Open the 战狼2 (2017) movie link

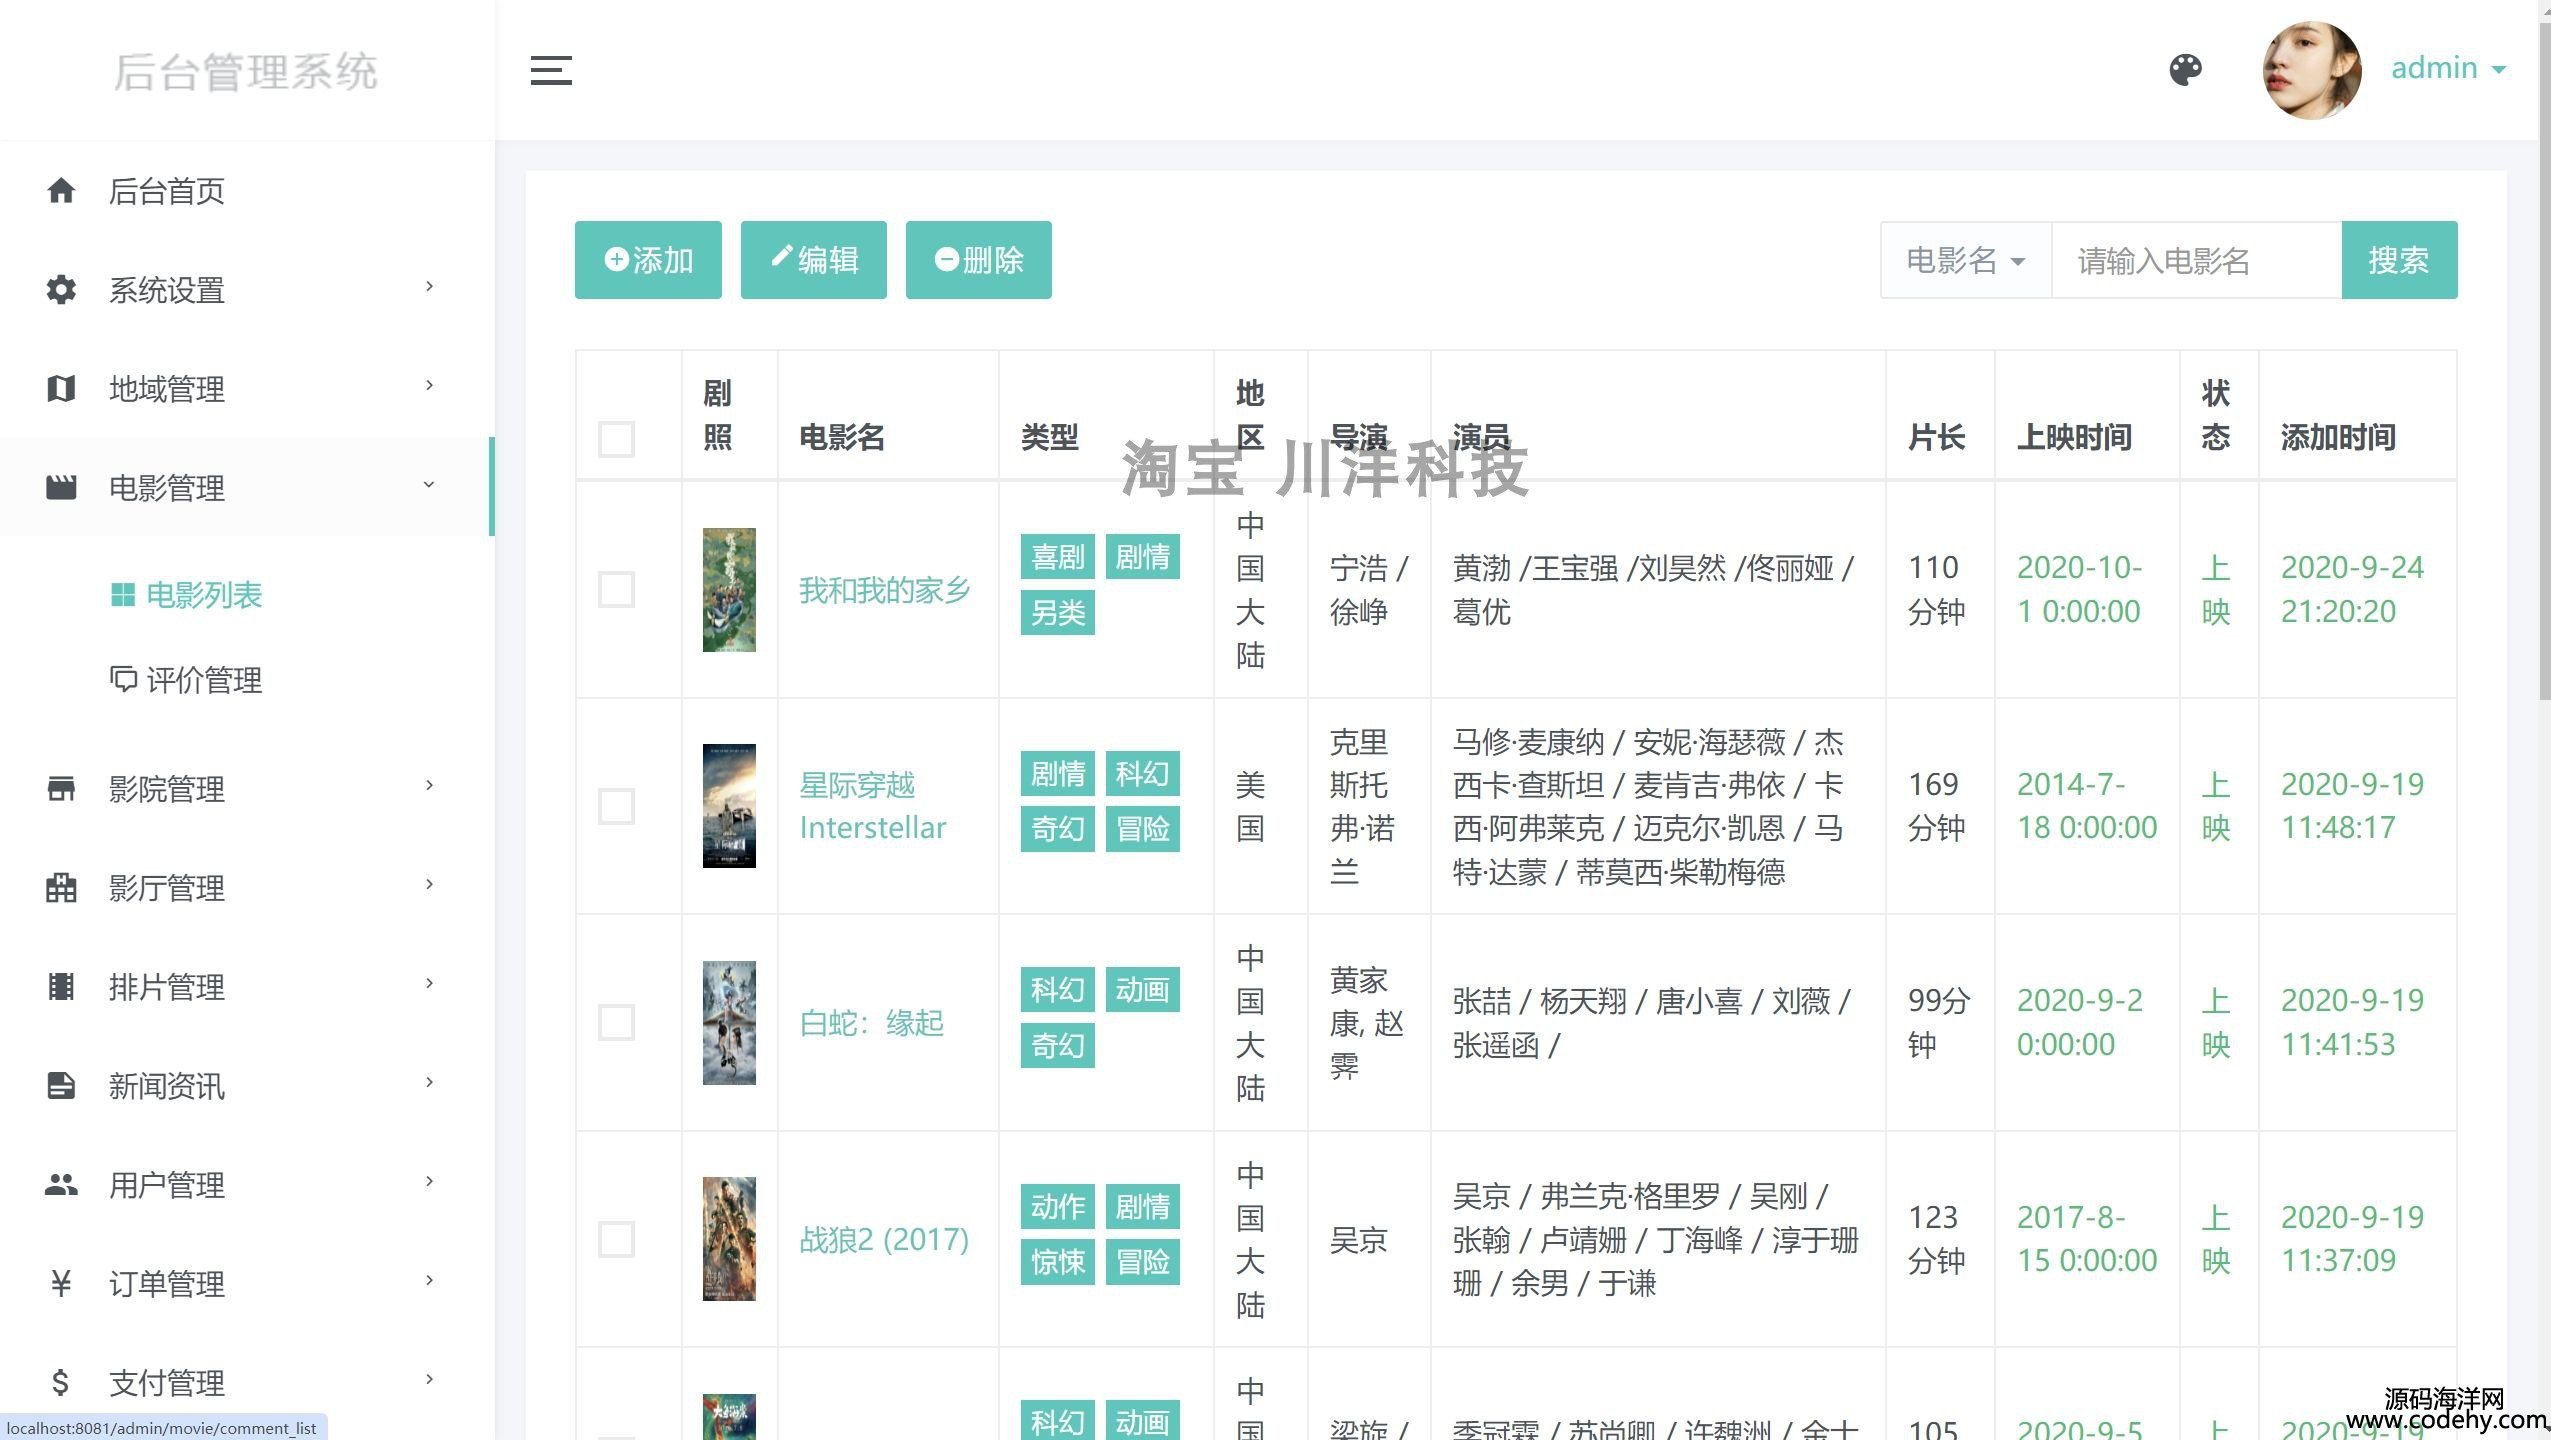click(x=884, y=1240)
